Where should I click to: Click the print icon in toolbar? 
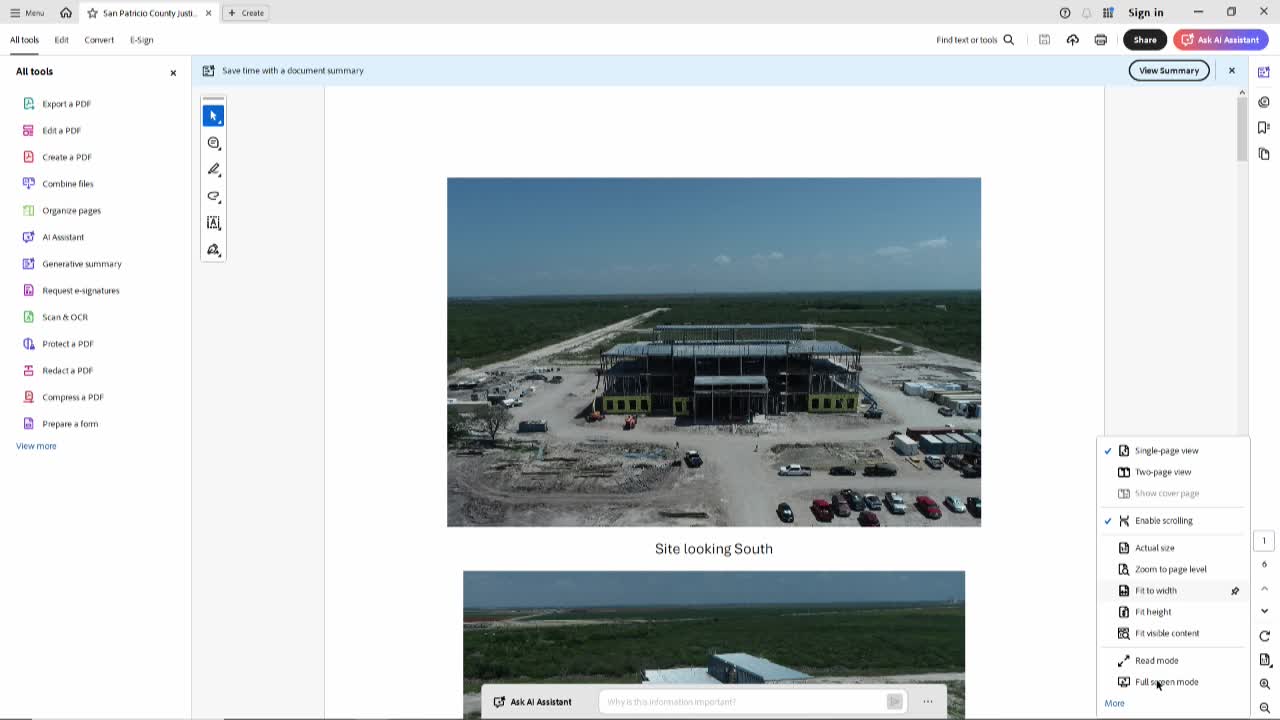[1100, 40]
